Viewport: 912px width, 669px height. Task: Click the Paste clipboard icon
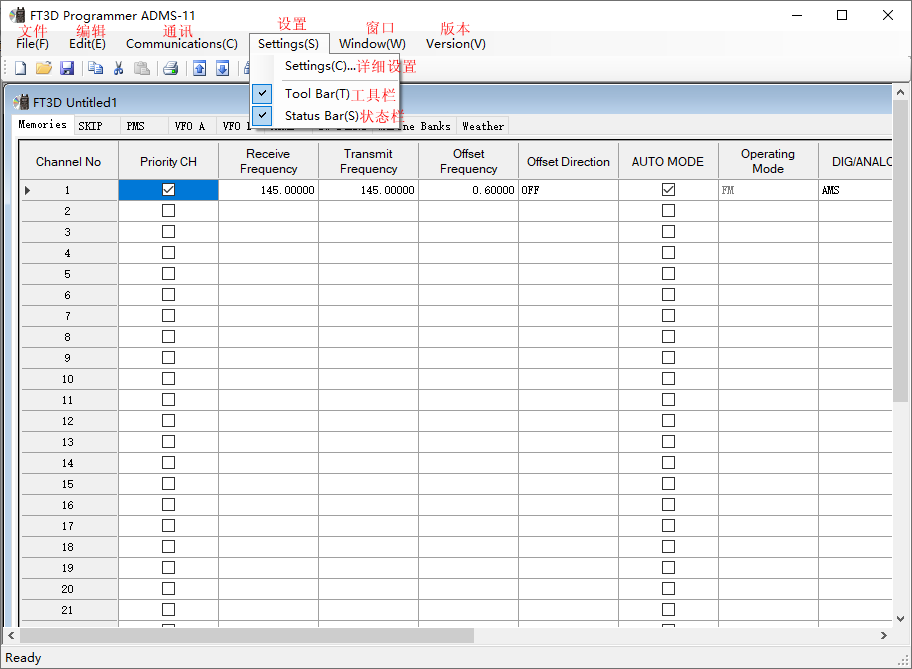point(142,68)
